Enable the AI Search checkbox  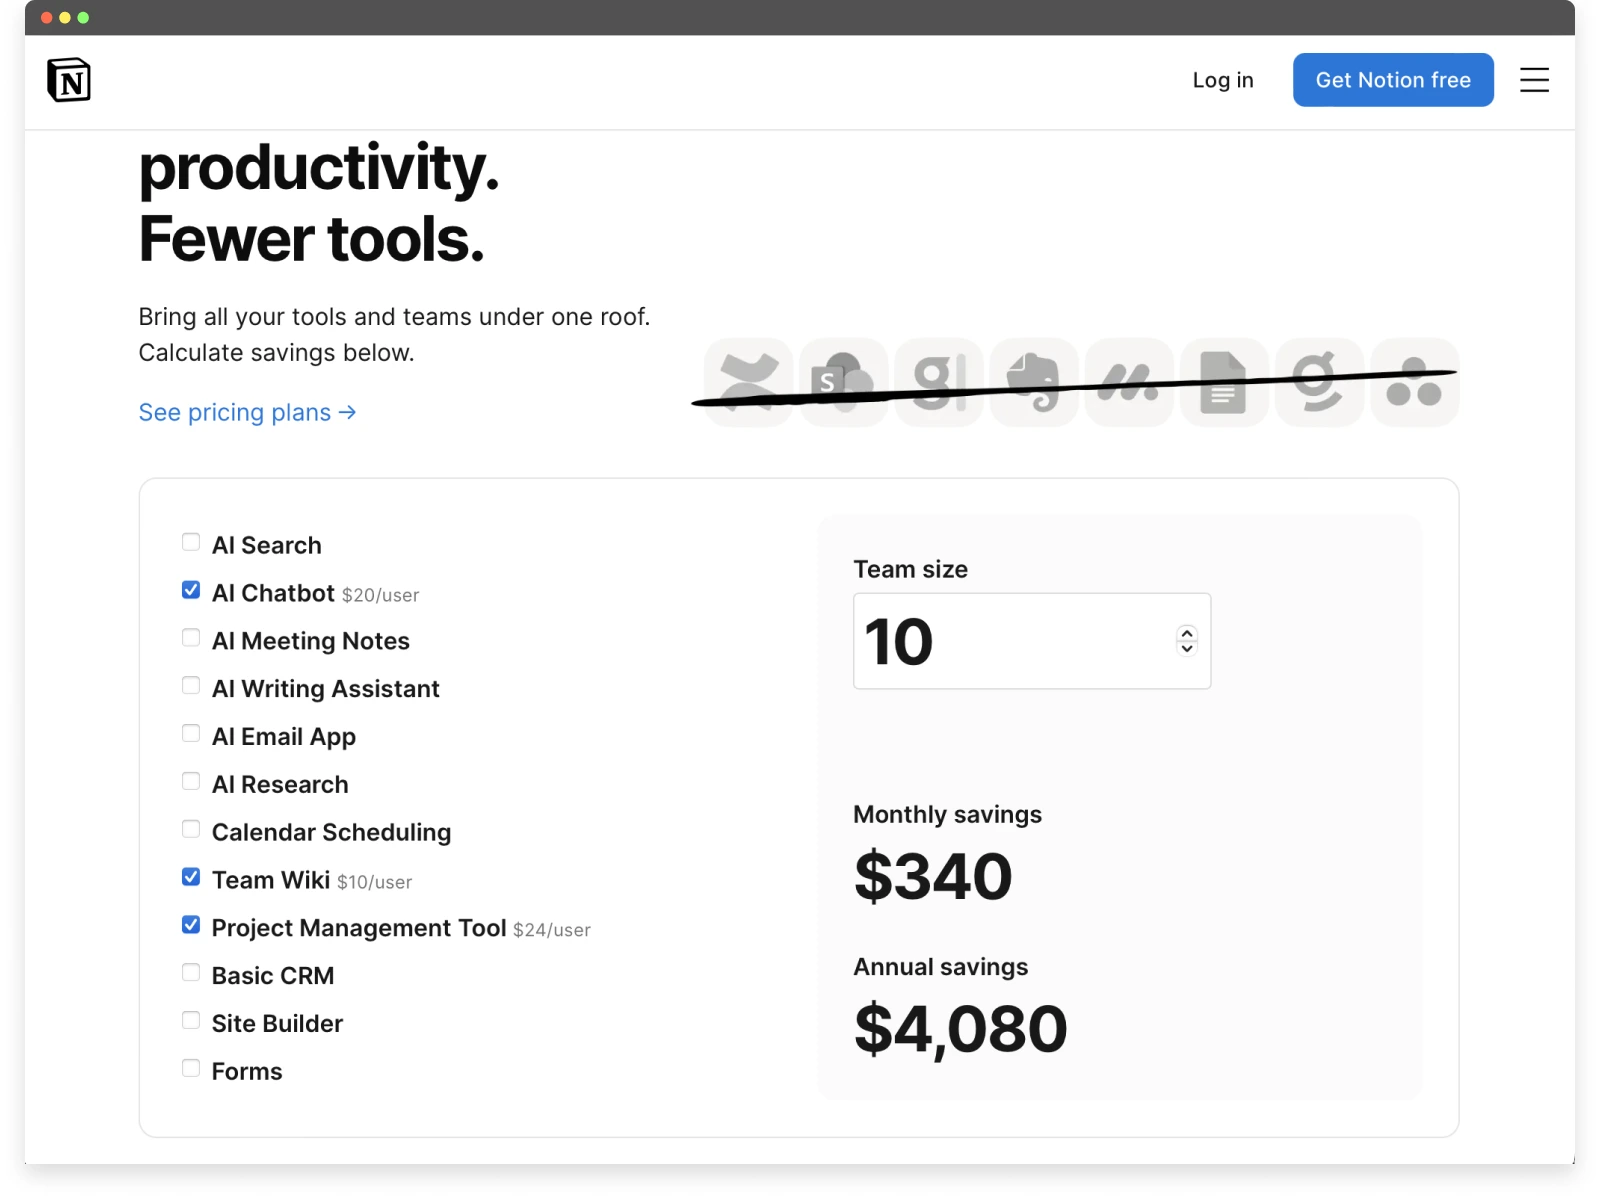(x=191, y=542)
